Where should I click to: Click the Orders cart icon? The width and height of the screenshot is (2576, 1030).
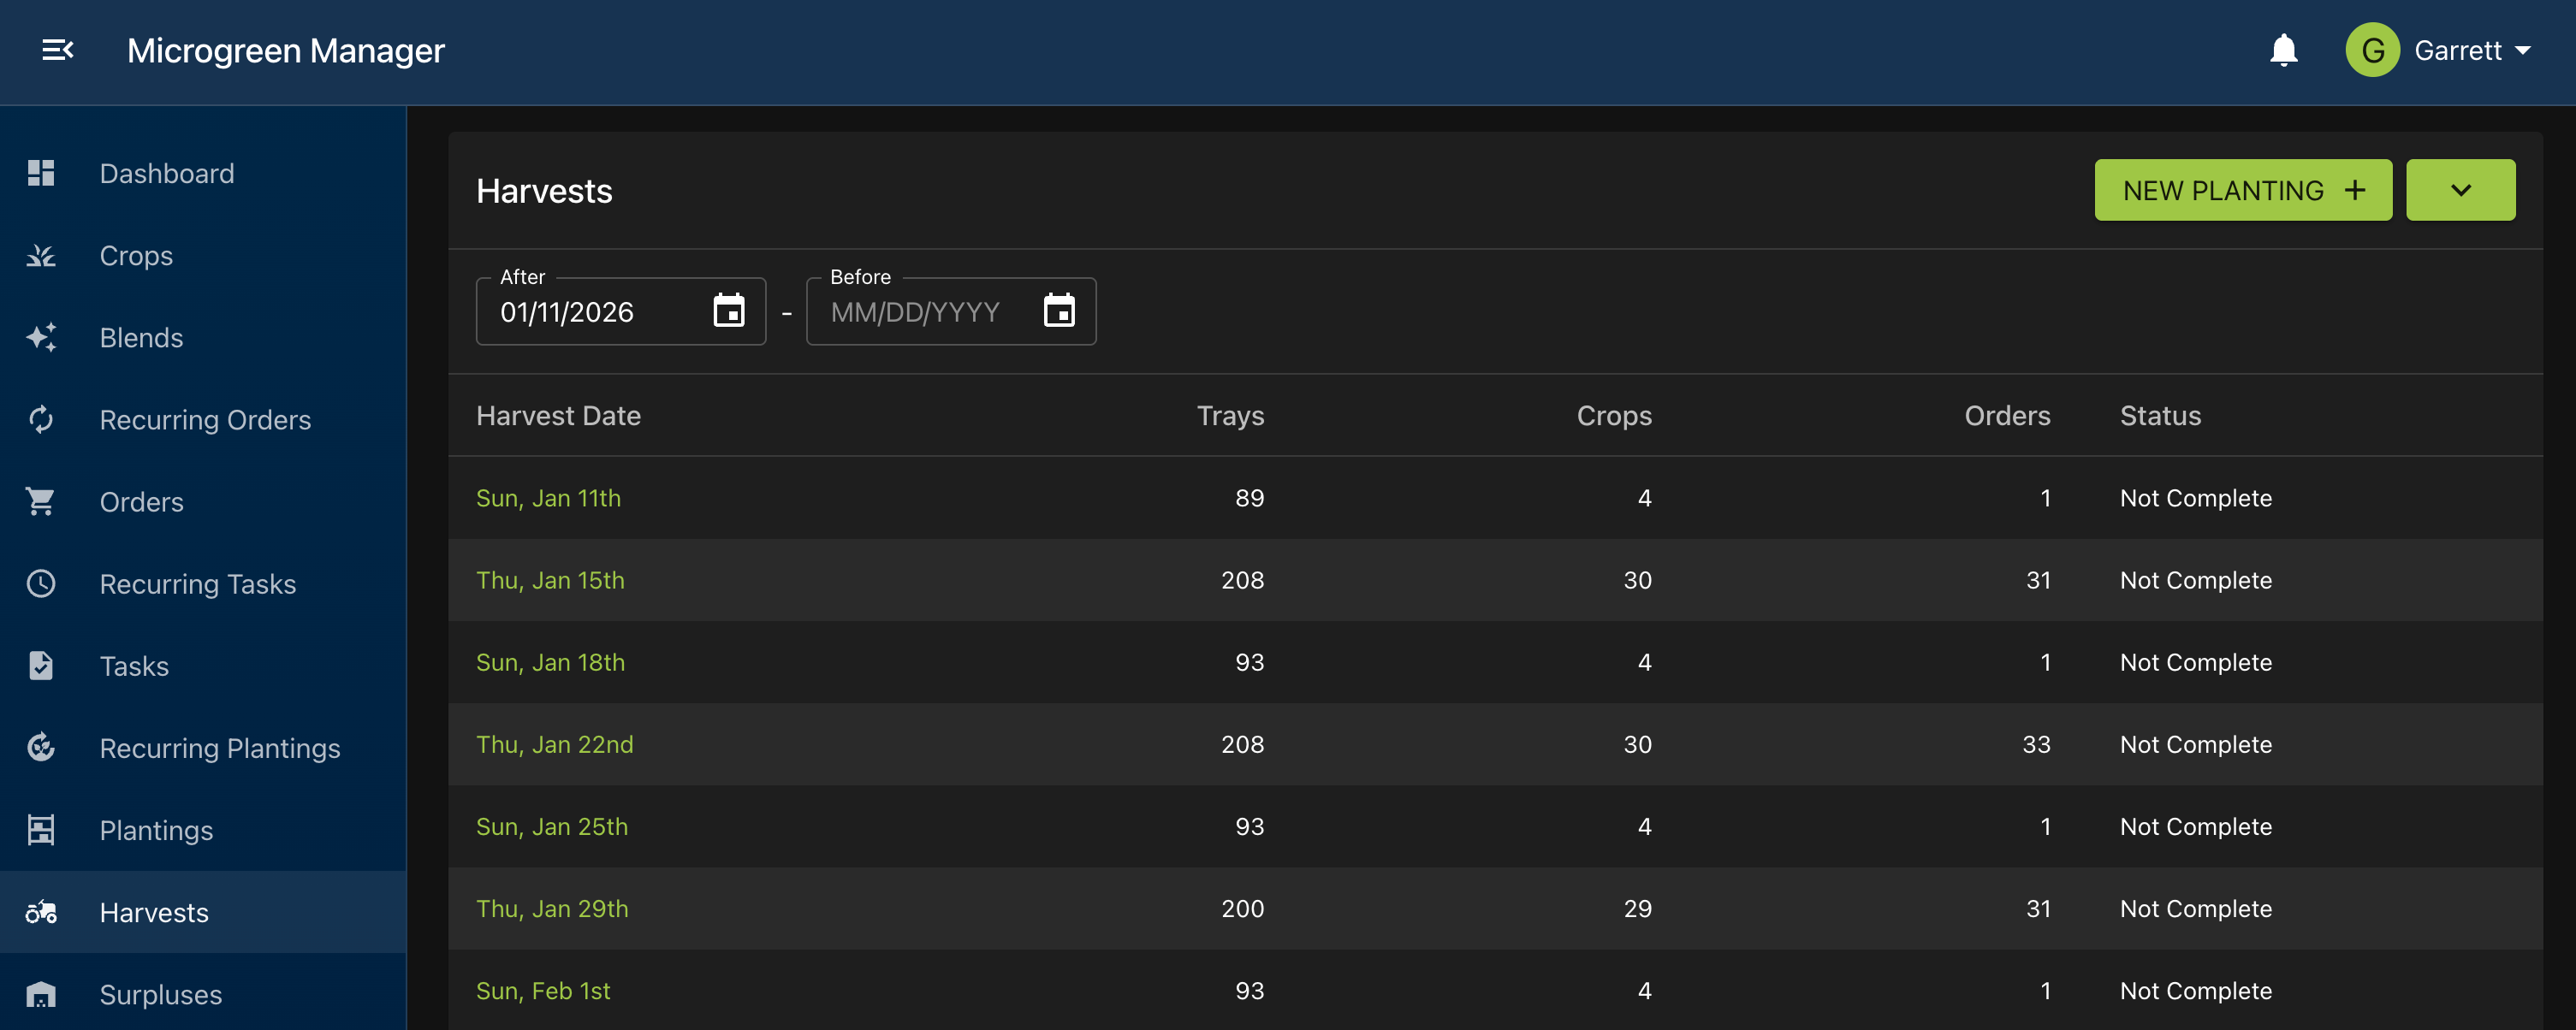pyautogui.click(x=41, y=502)
